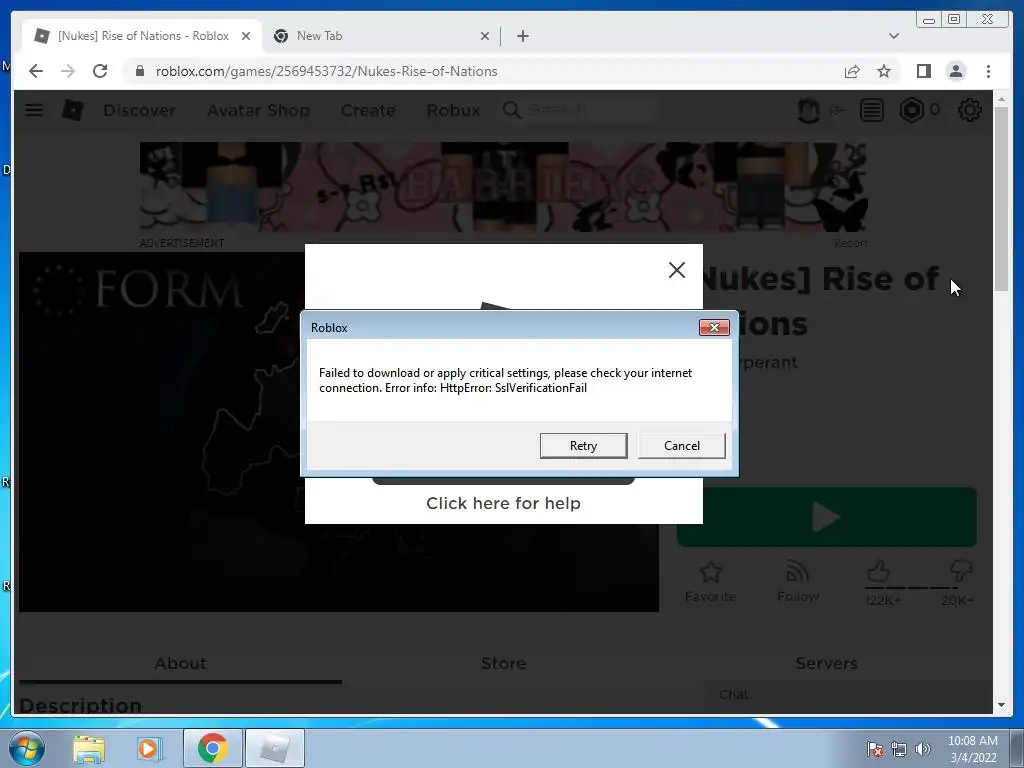
Task: Dislike the game with thumbs down
Action: click(x=960, y=571)
